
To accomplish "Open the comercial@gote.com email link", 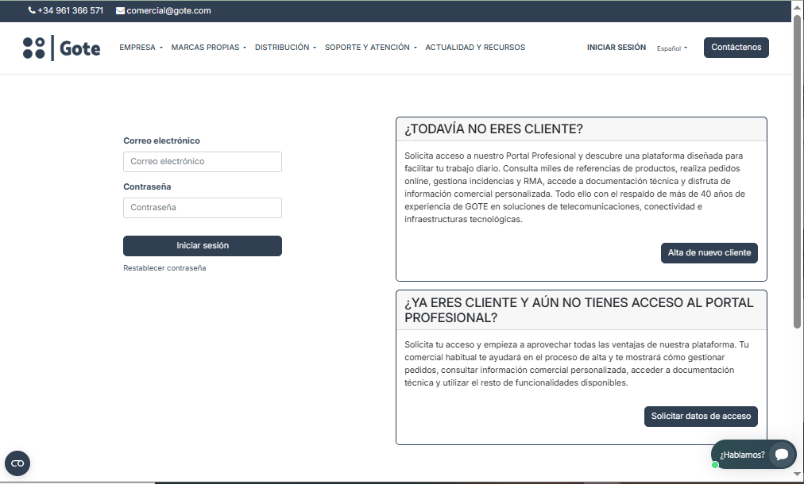I will 169,11.
